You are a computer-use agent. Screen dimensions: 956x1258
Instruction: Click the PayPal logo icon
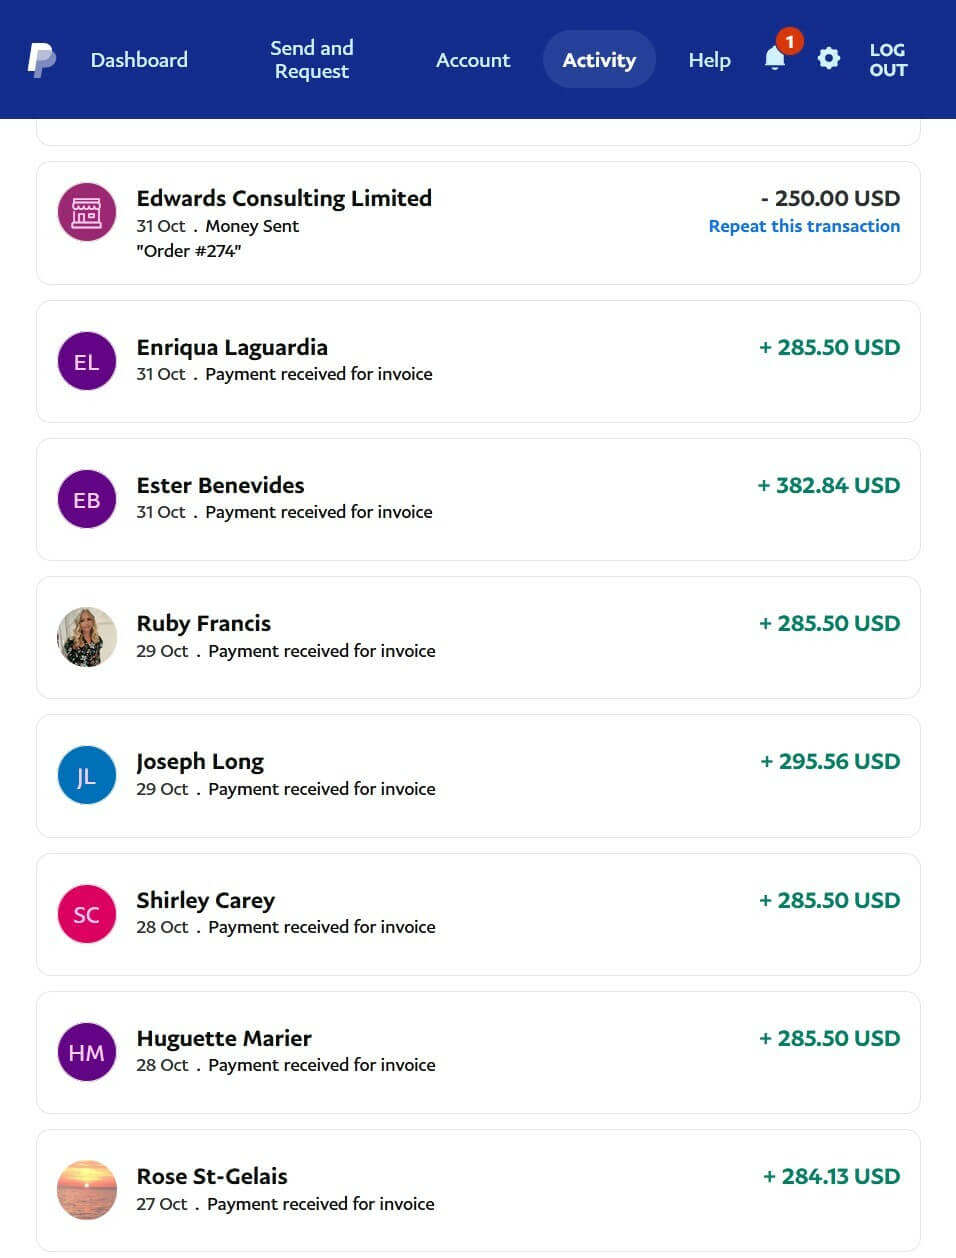41,60
